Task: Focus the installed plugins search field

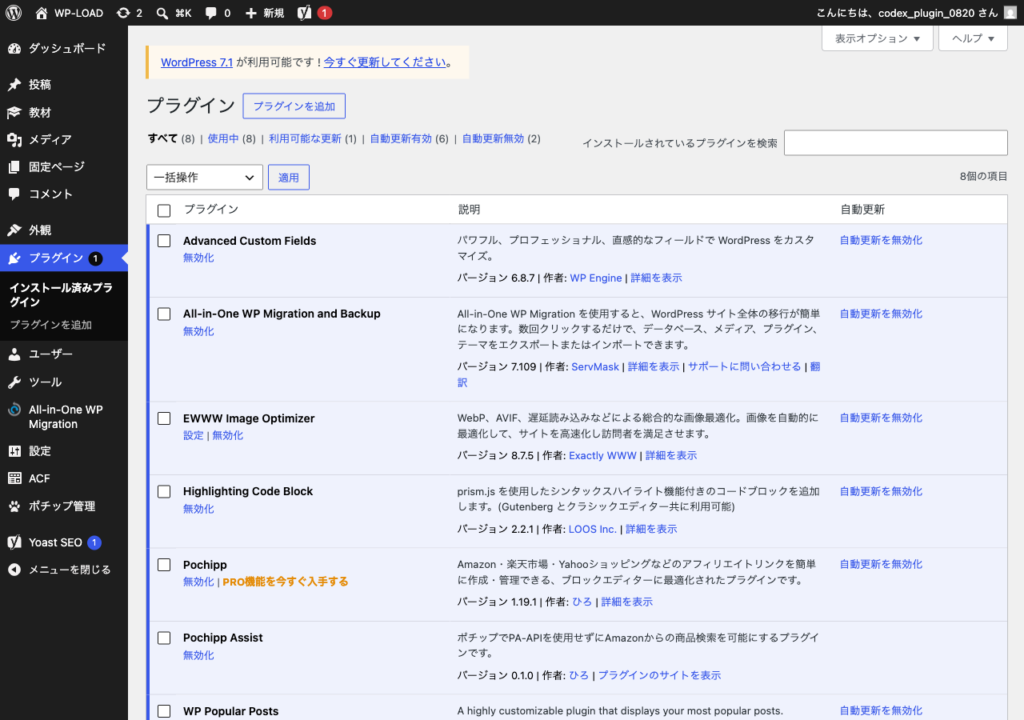Action: (895, 142)
